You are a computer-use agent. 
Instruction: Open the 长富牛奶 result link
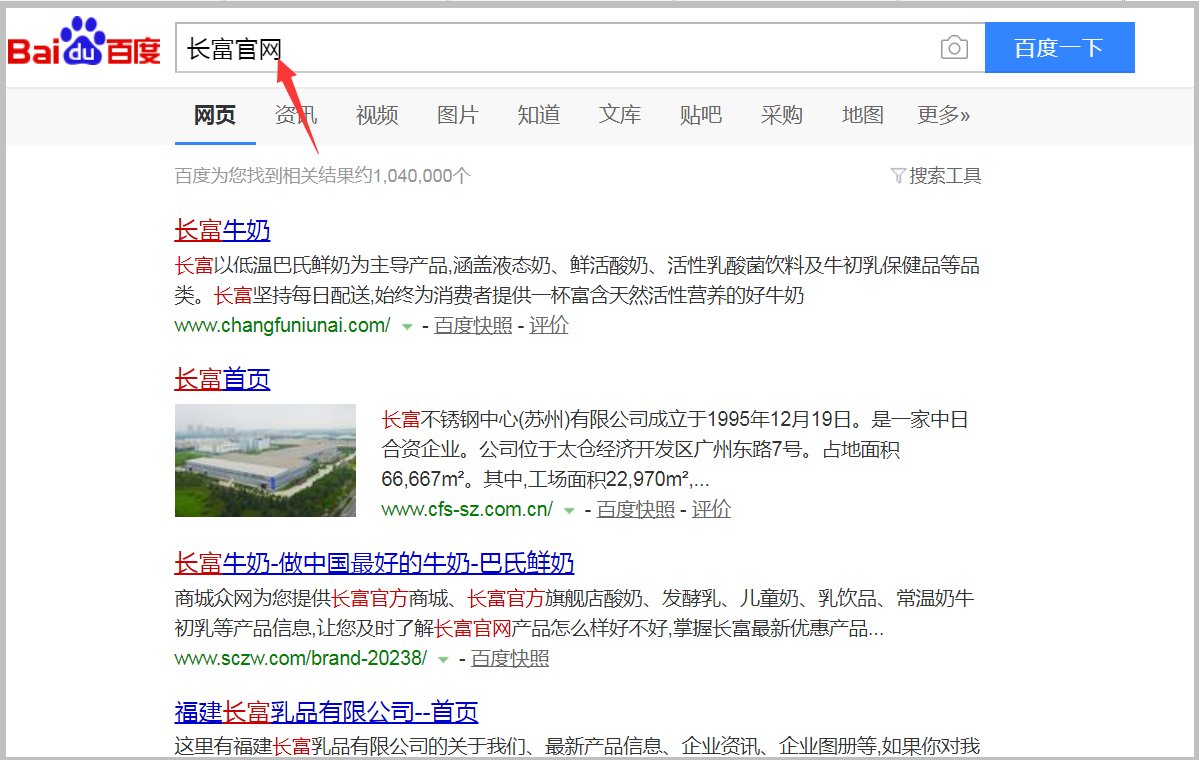[221, 230]
